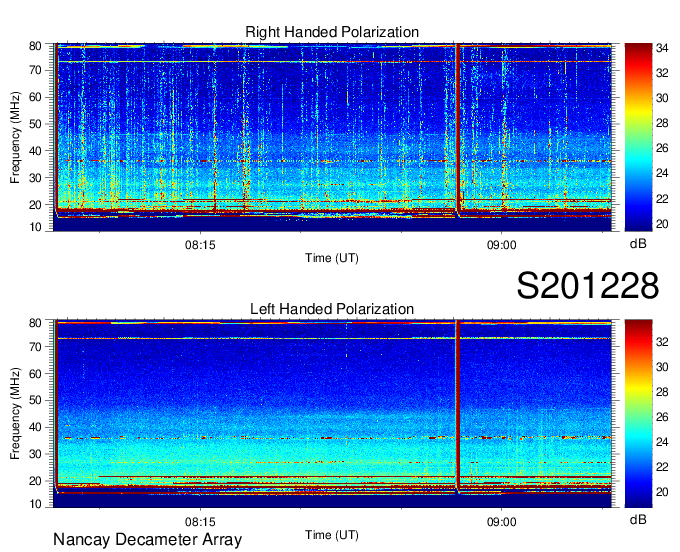This screenshot has width=680, height=552.
Task: Select the upper plot's color scale bar
Action: pos(638,137)
